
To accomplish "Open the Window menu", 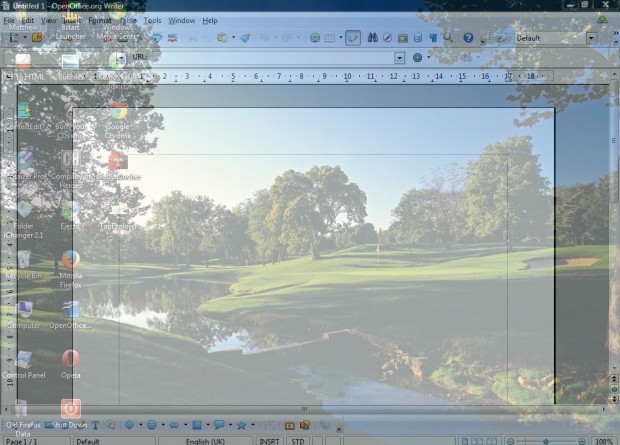I will click(181, 21).
